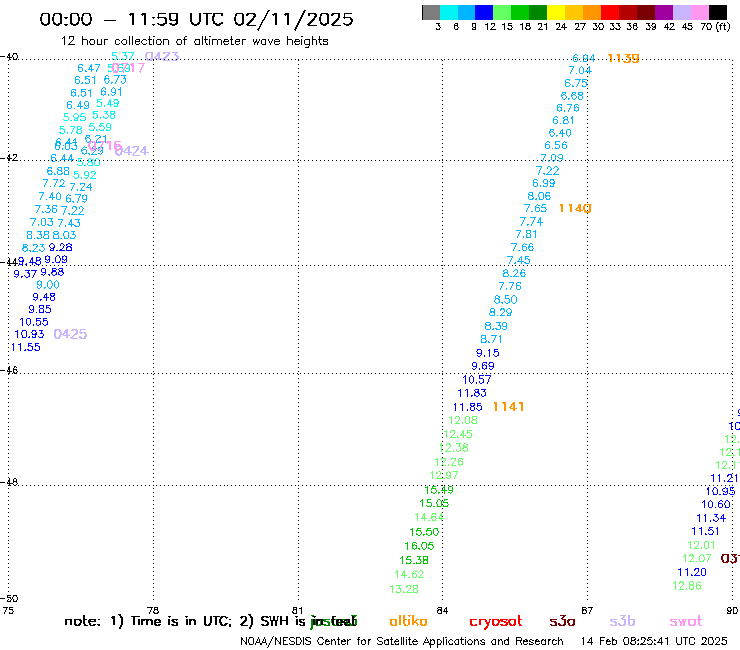This screenshot has height=650, width=740.
Task: Click the longitude axis label '84'
Action: point(442,610)
